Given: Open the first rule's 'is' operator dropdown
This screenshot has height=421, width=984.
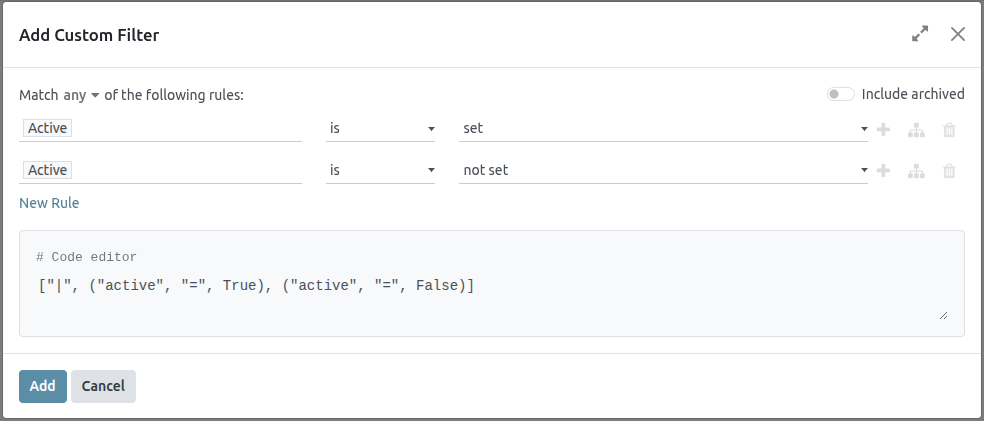Looking at the screenshot, I should coord(382,129).
